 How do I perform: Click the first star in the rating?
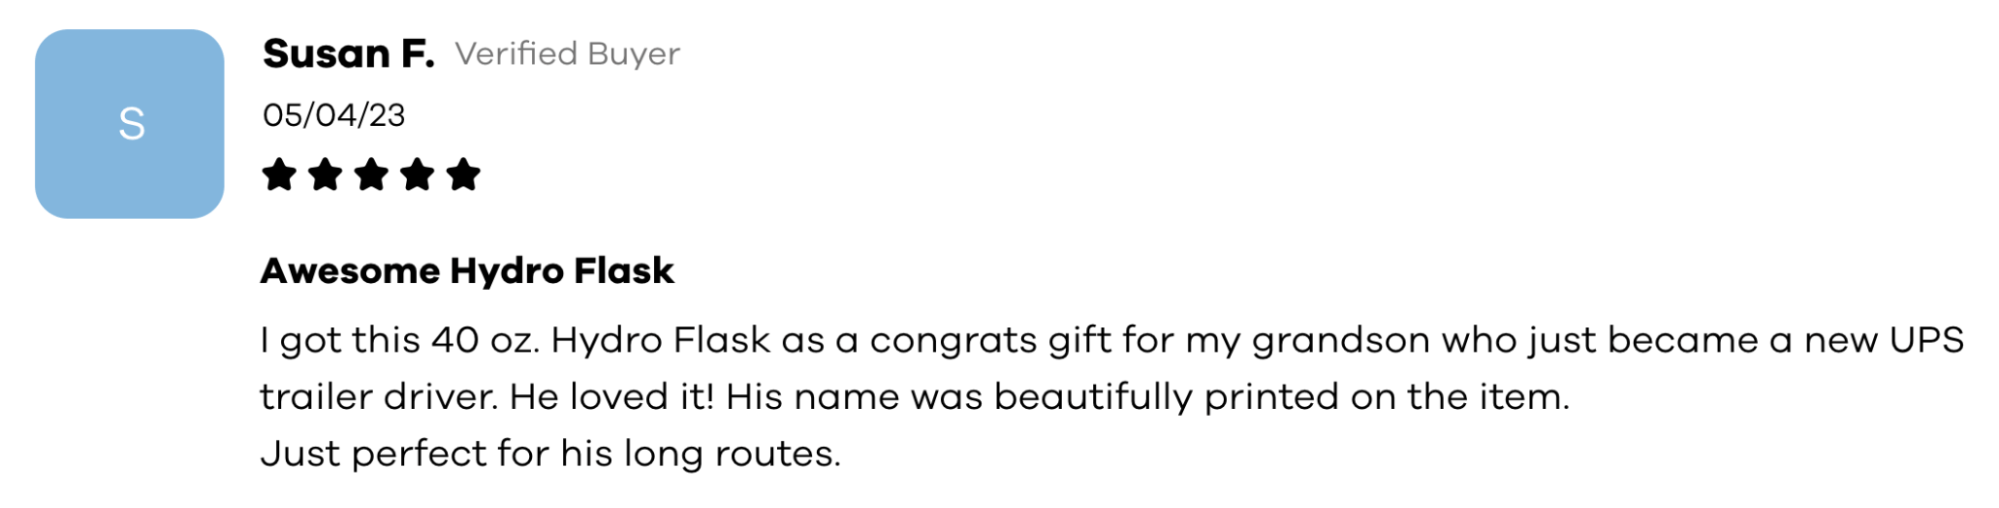[279, 175]
